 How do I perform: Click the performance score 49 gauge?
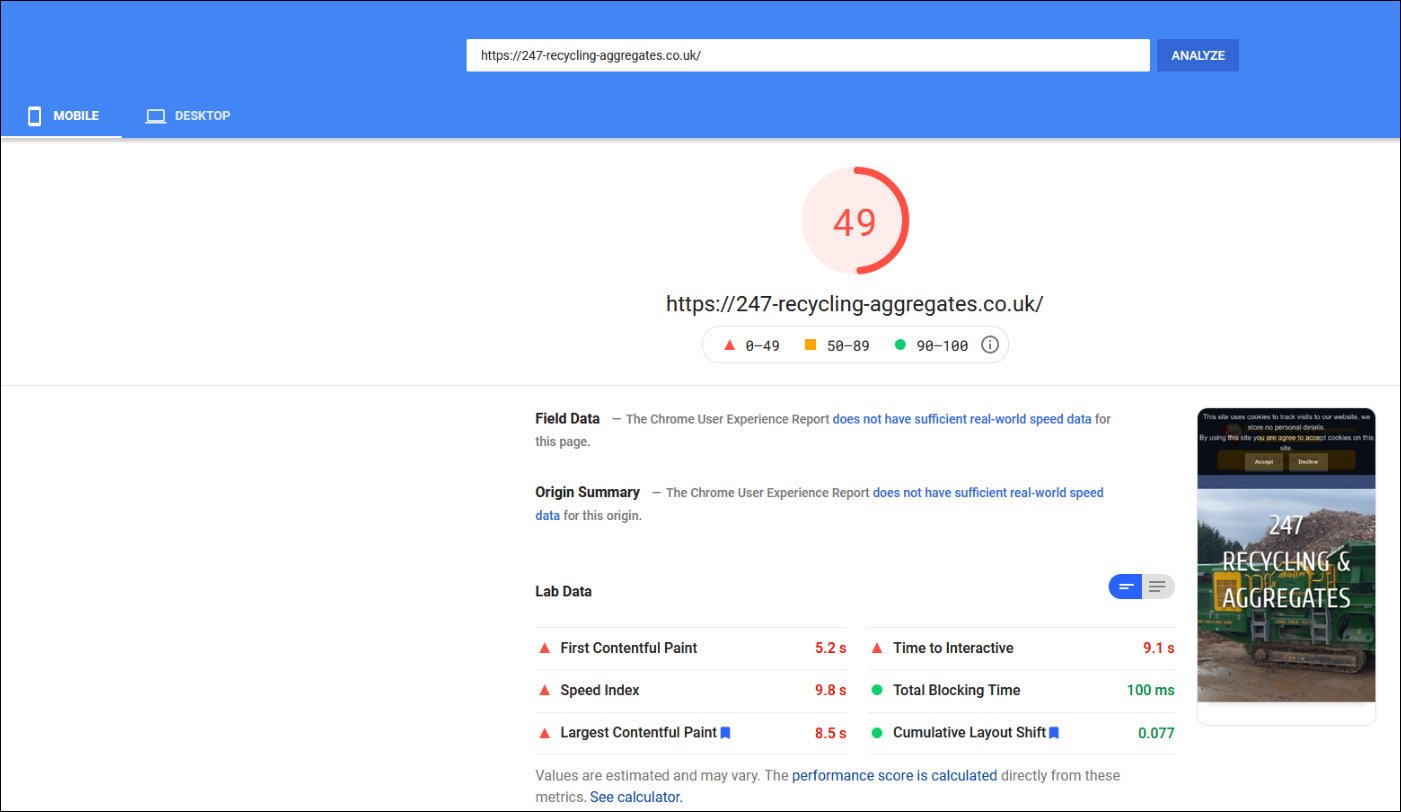(x=855, y=221)
